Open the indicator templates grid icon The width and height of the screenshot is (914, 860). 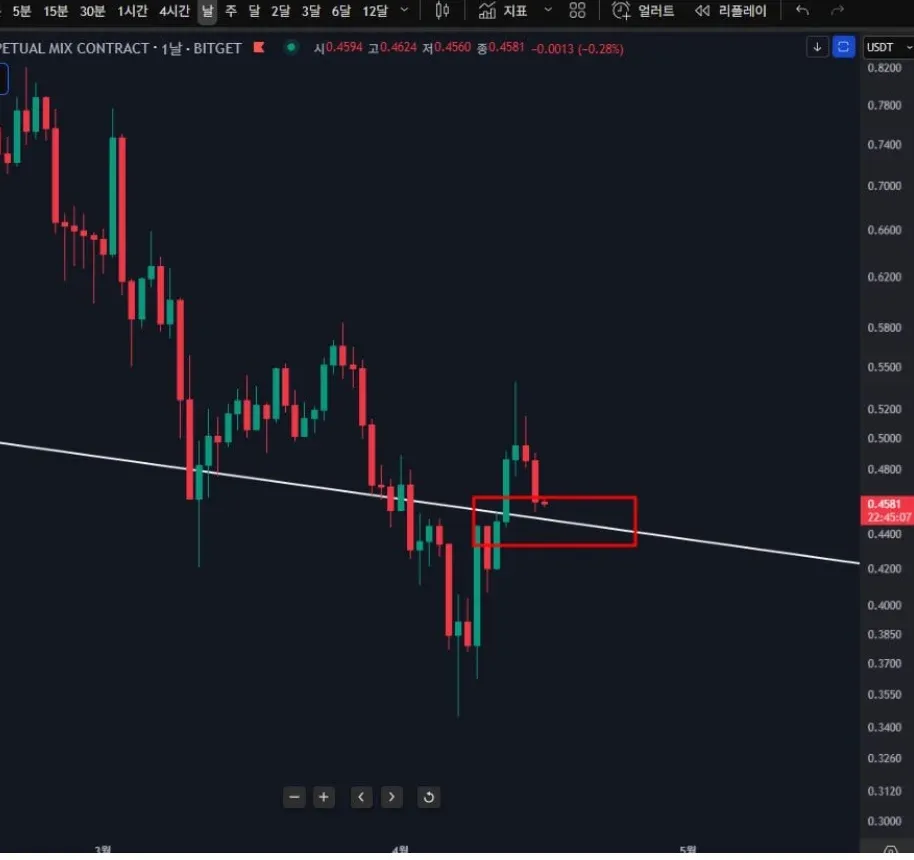577,11
